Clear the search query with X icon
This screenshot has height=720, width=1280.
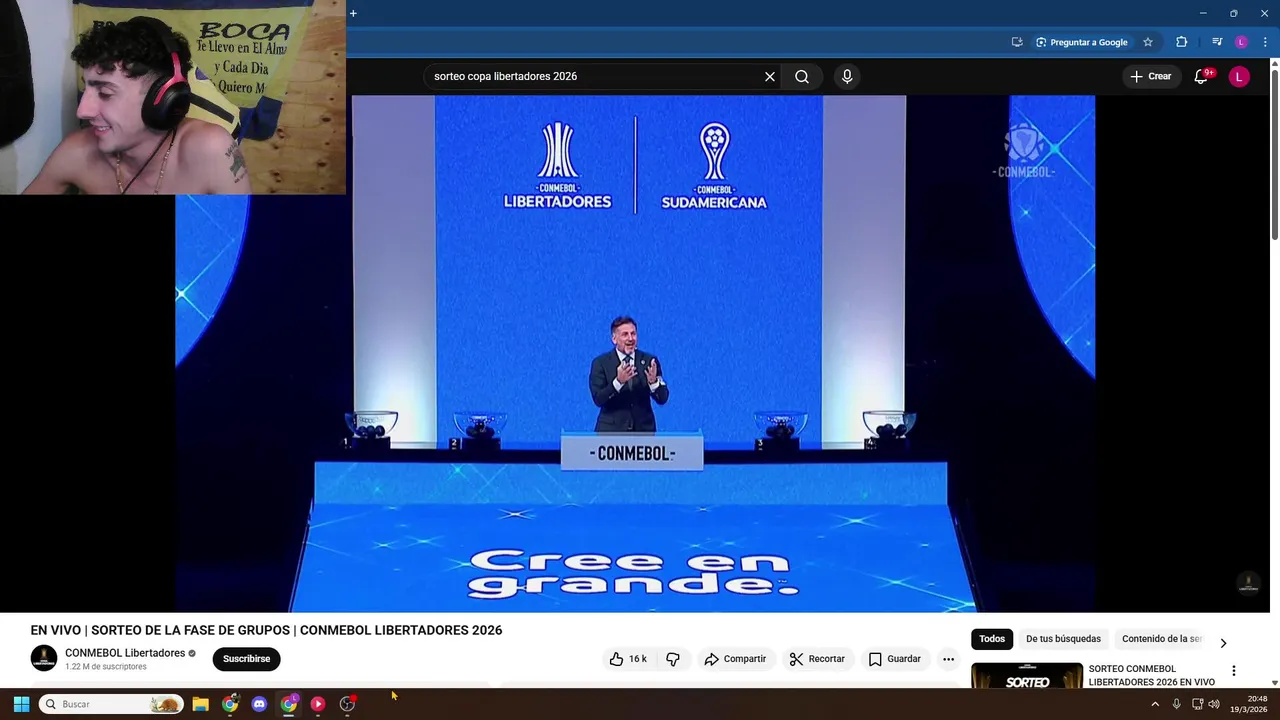click(770, 76)
